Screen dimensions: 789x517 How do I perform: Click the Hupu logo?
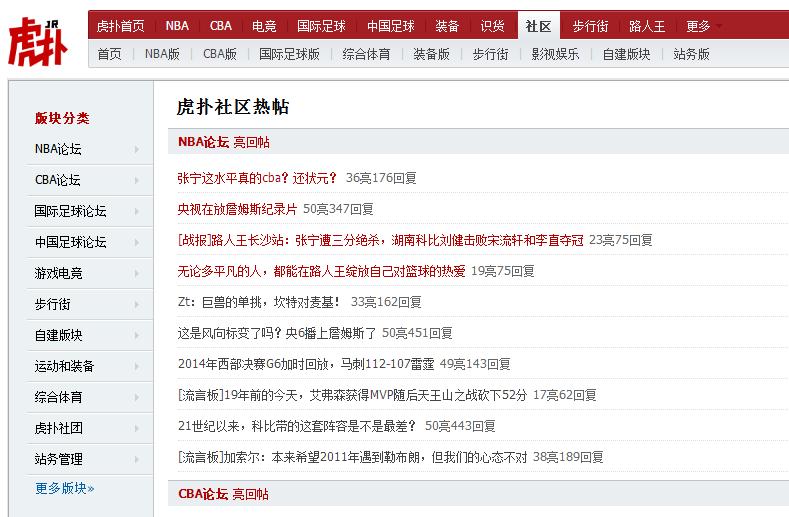click(37, 42)
